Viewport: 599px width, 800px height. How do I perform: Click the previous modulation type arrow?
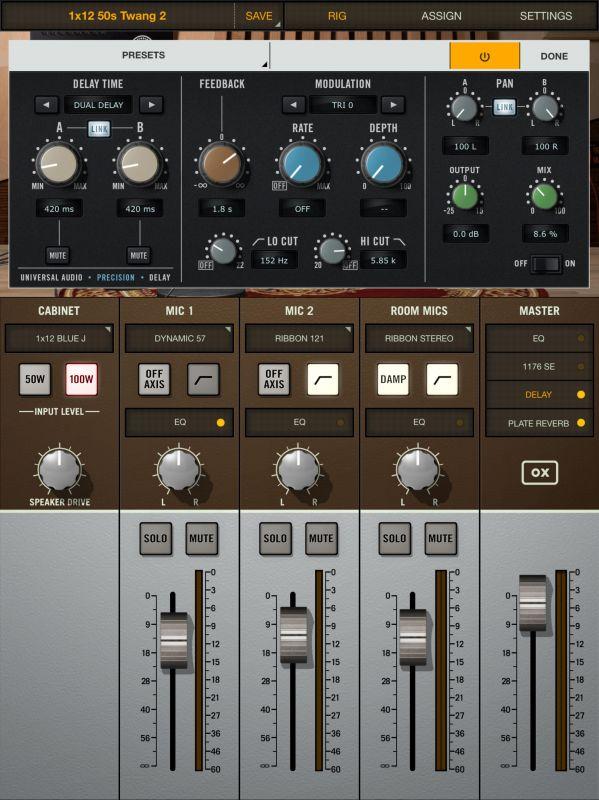click(294, 105)
